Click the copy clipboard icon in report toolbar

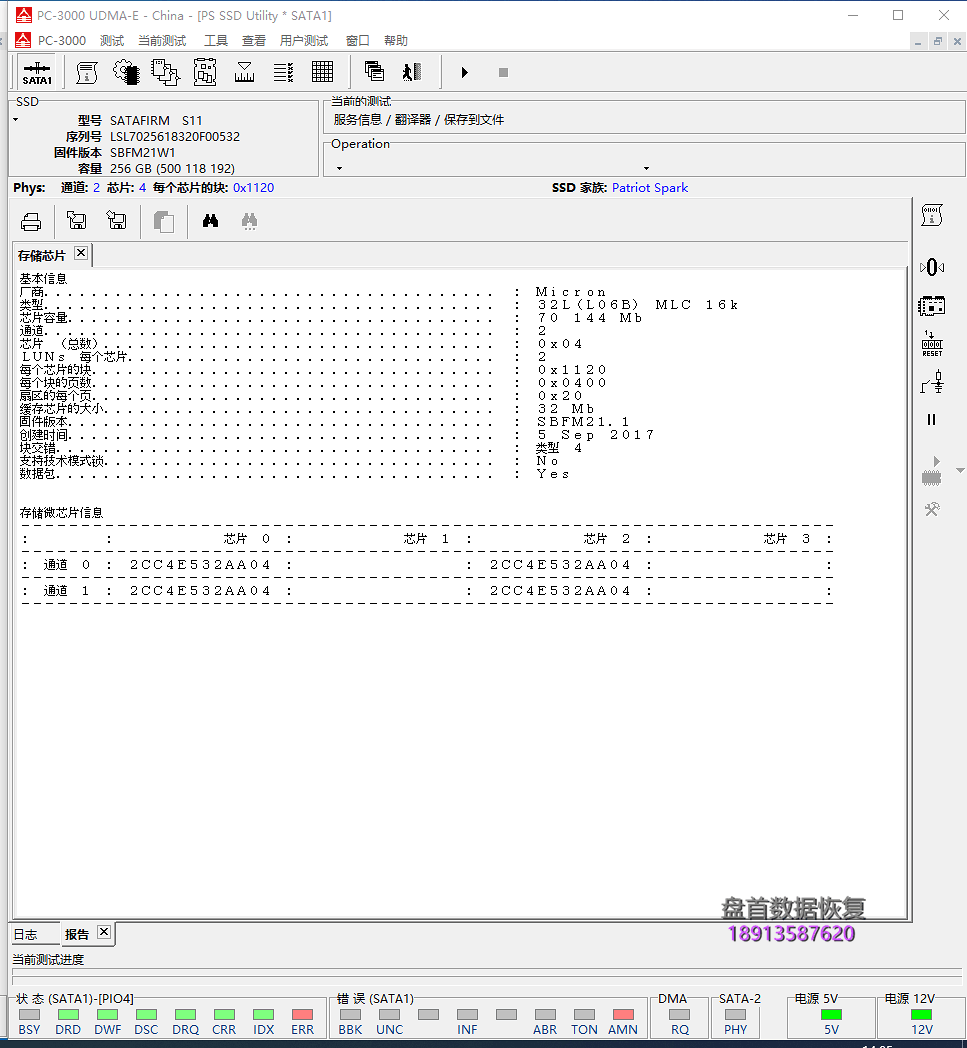tap(163, 221)
